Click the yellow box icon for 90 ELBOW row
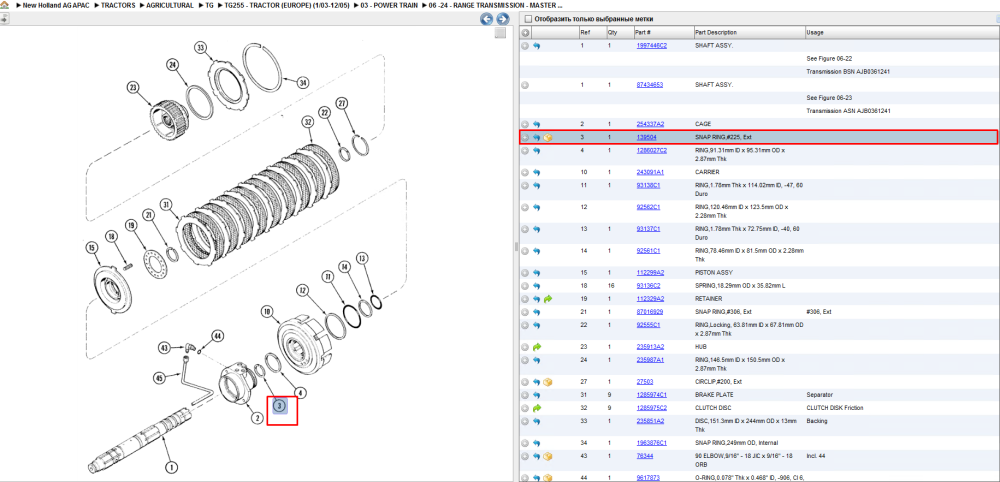 (x=548, y=456)
